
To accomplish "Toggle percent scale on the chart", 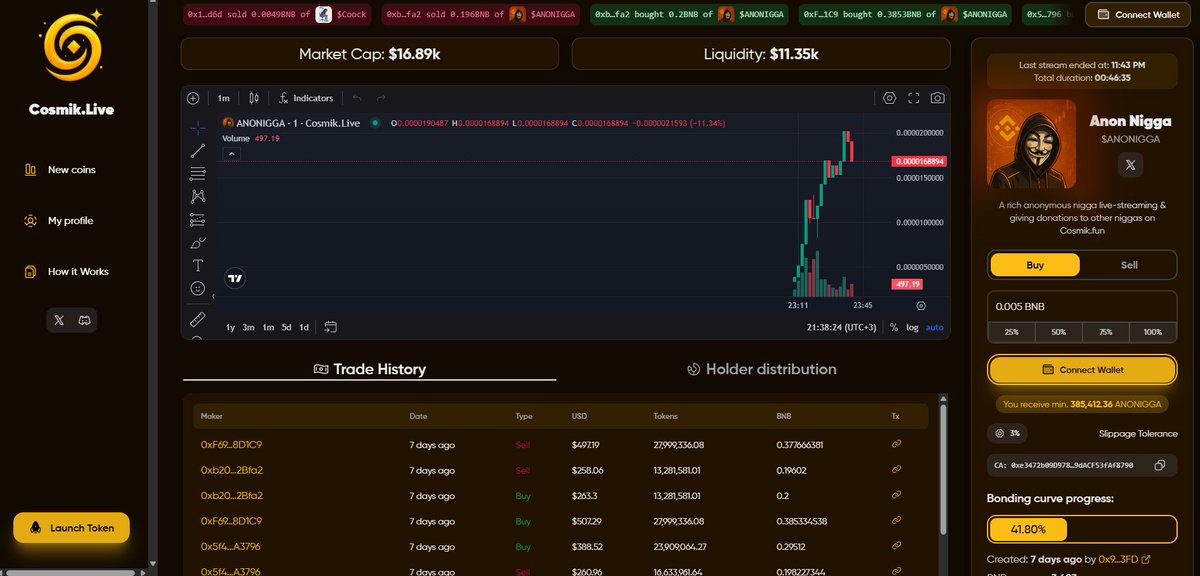I will point(894,327).
